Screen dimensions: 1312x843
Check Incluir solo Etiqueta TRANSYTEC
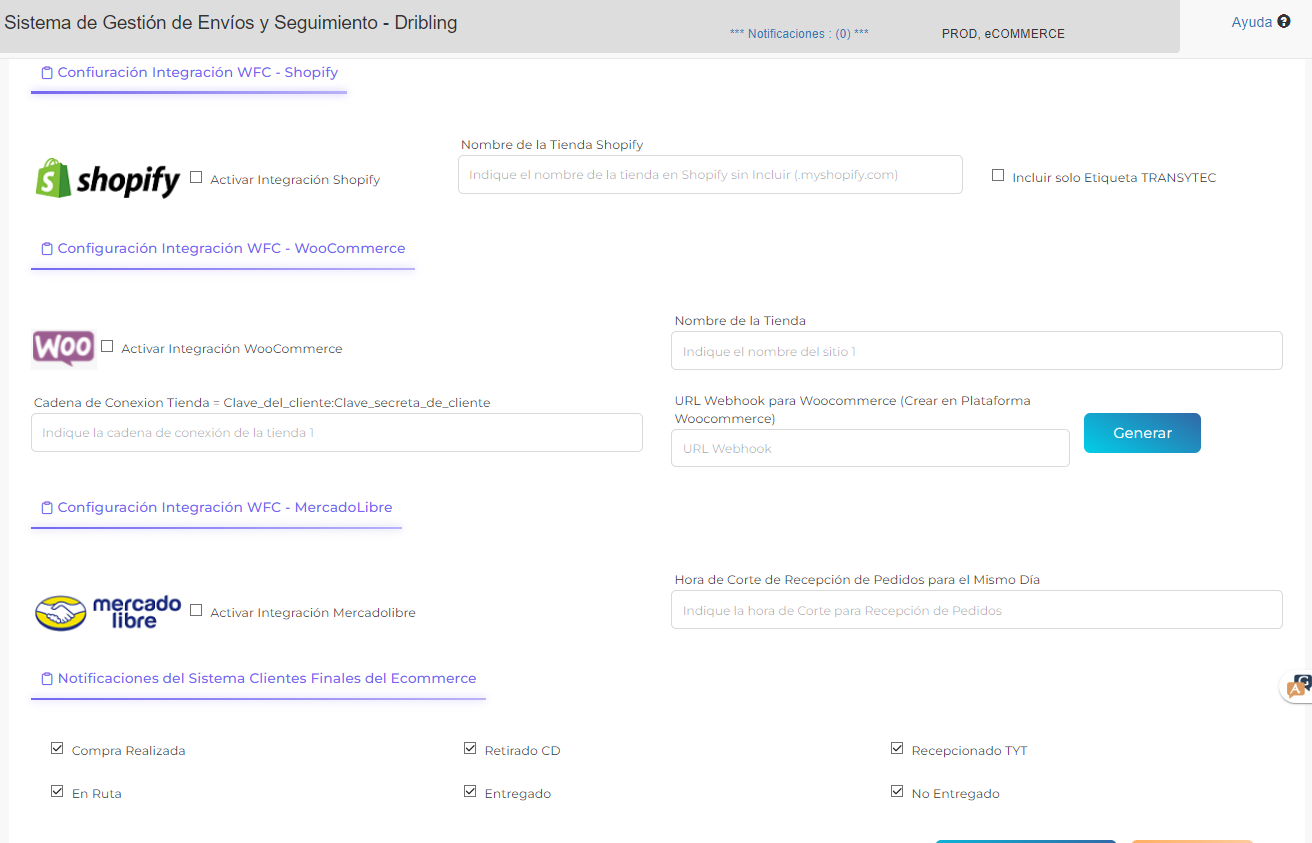tap(998, 175)
